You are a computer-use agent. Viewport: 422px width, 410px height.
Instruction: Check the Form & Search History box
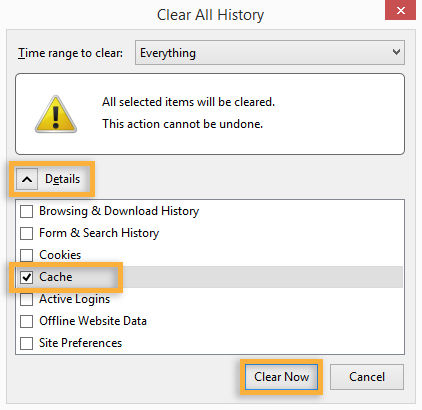tap(26, 233)
